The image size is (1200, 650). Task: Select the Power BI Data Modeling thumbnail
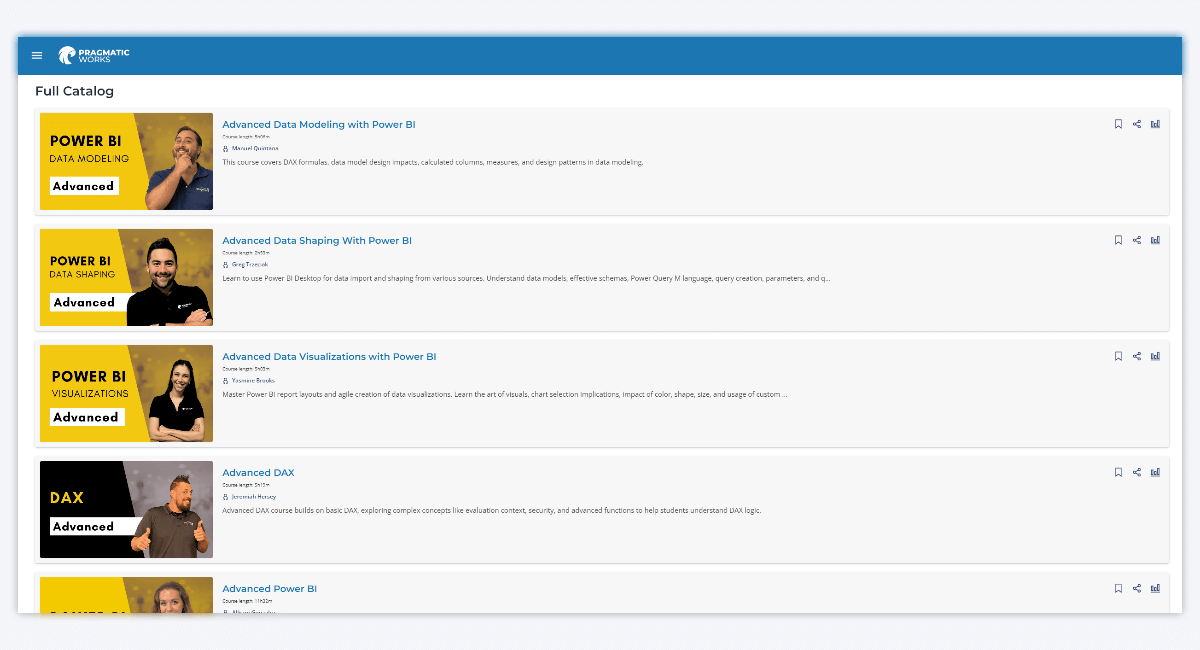pyautogui.click(x=126, y=161)
